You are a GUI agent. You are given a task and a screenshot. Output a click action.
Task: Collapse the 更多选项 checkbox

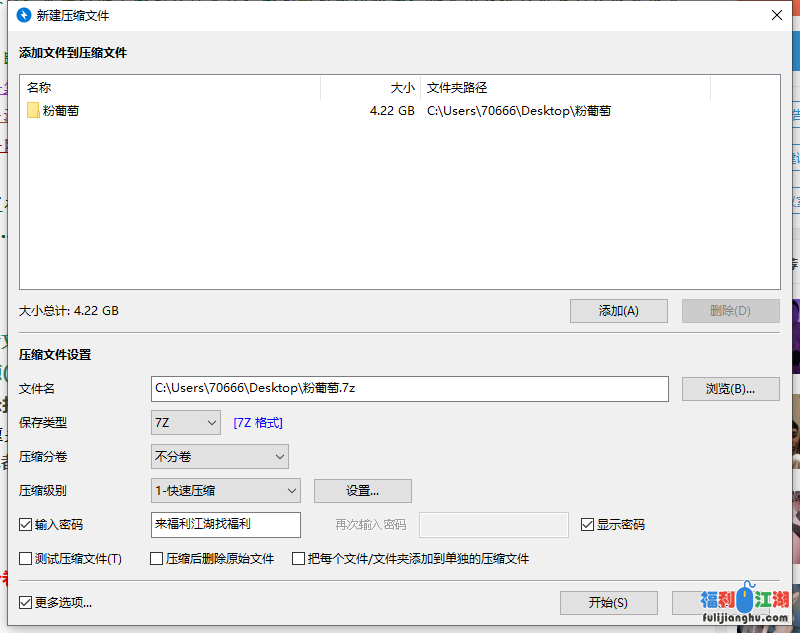pyautogui.click(x=26, y=603)
